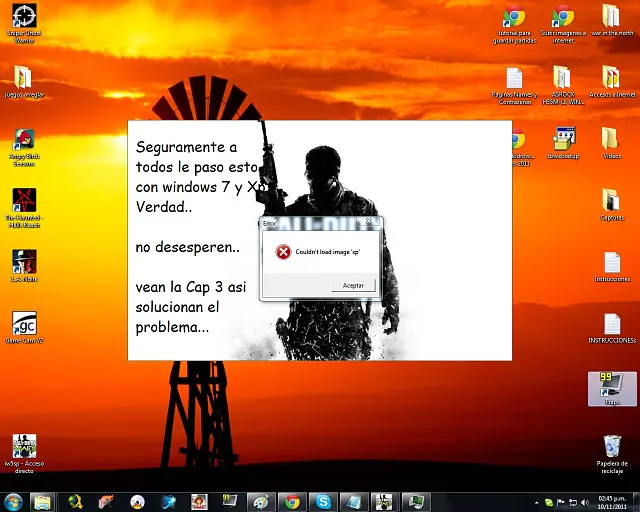
Task: Close the Error dialog with its X button
Action: click(369, 222)
